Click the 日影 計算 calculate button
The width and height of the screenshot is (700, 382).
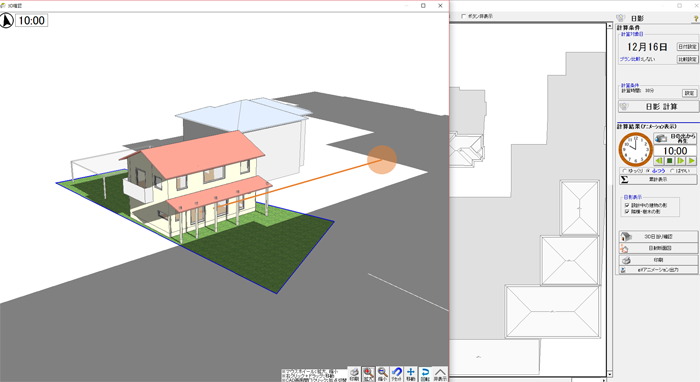click(x=658, y=107)
